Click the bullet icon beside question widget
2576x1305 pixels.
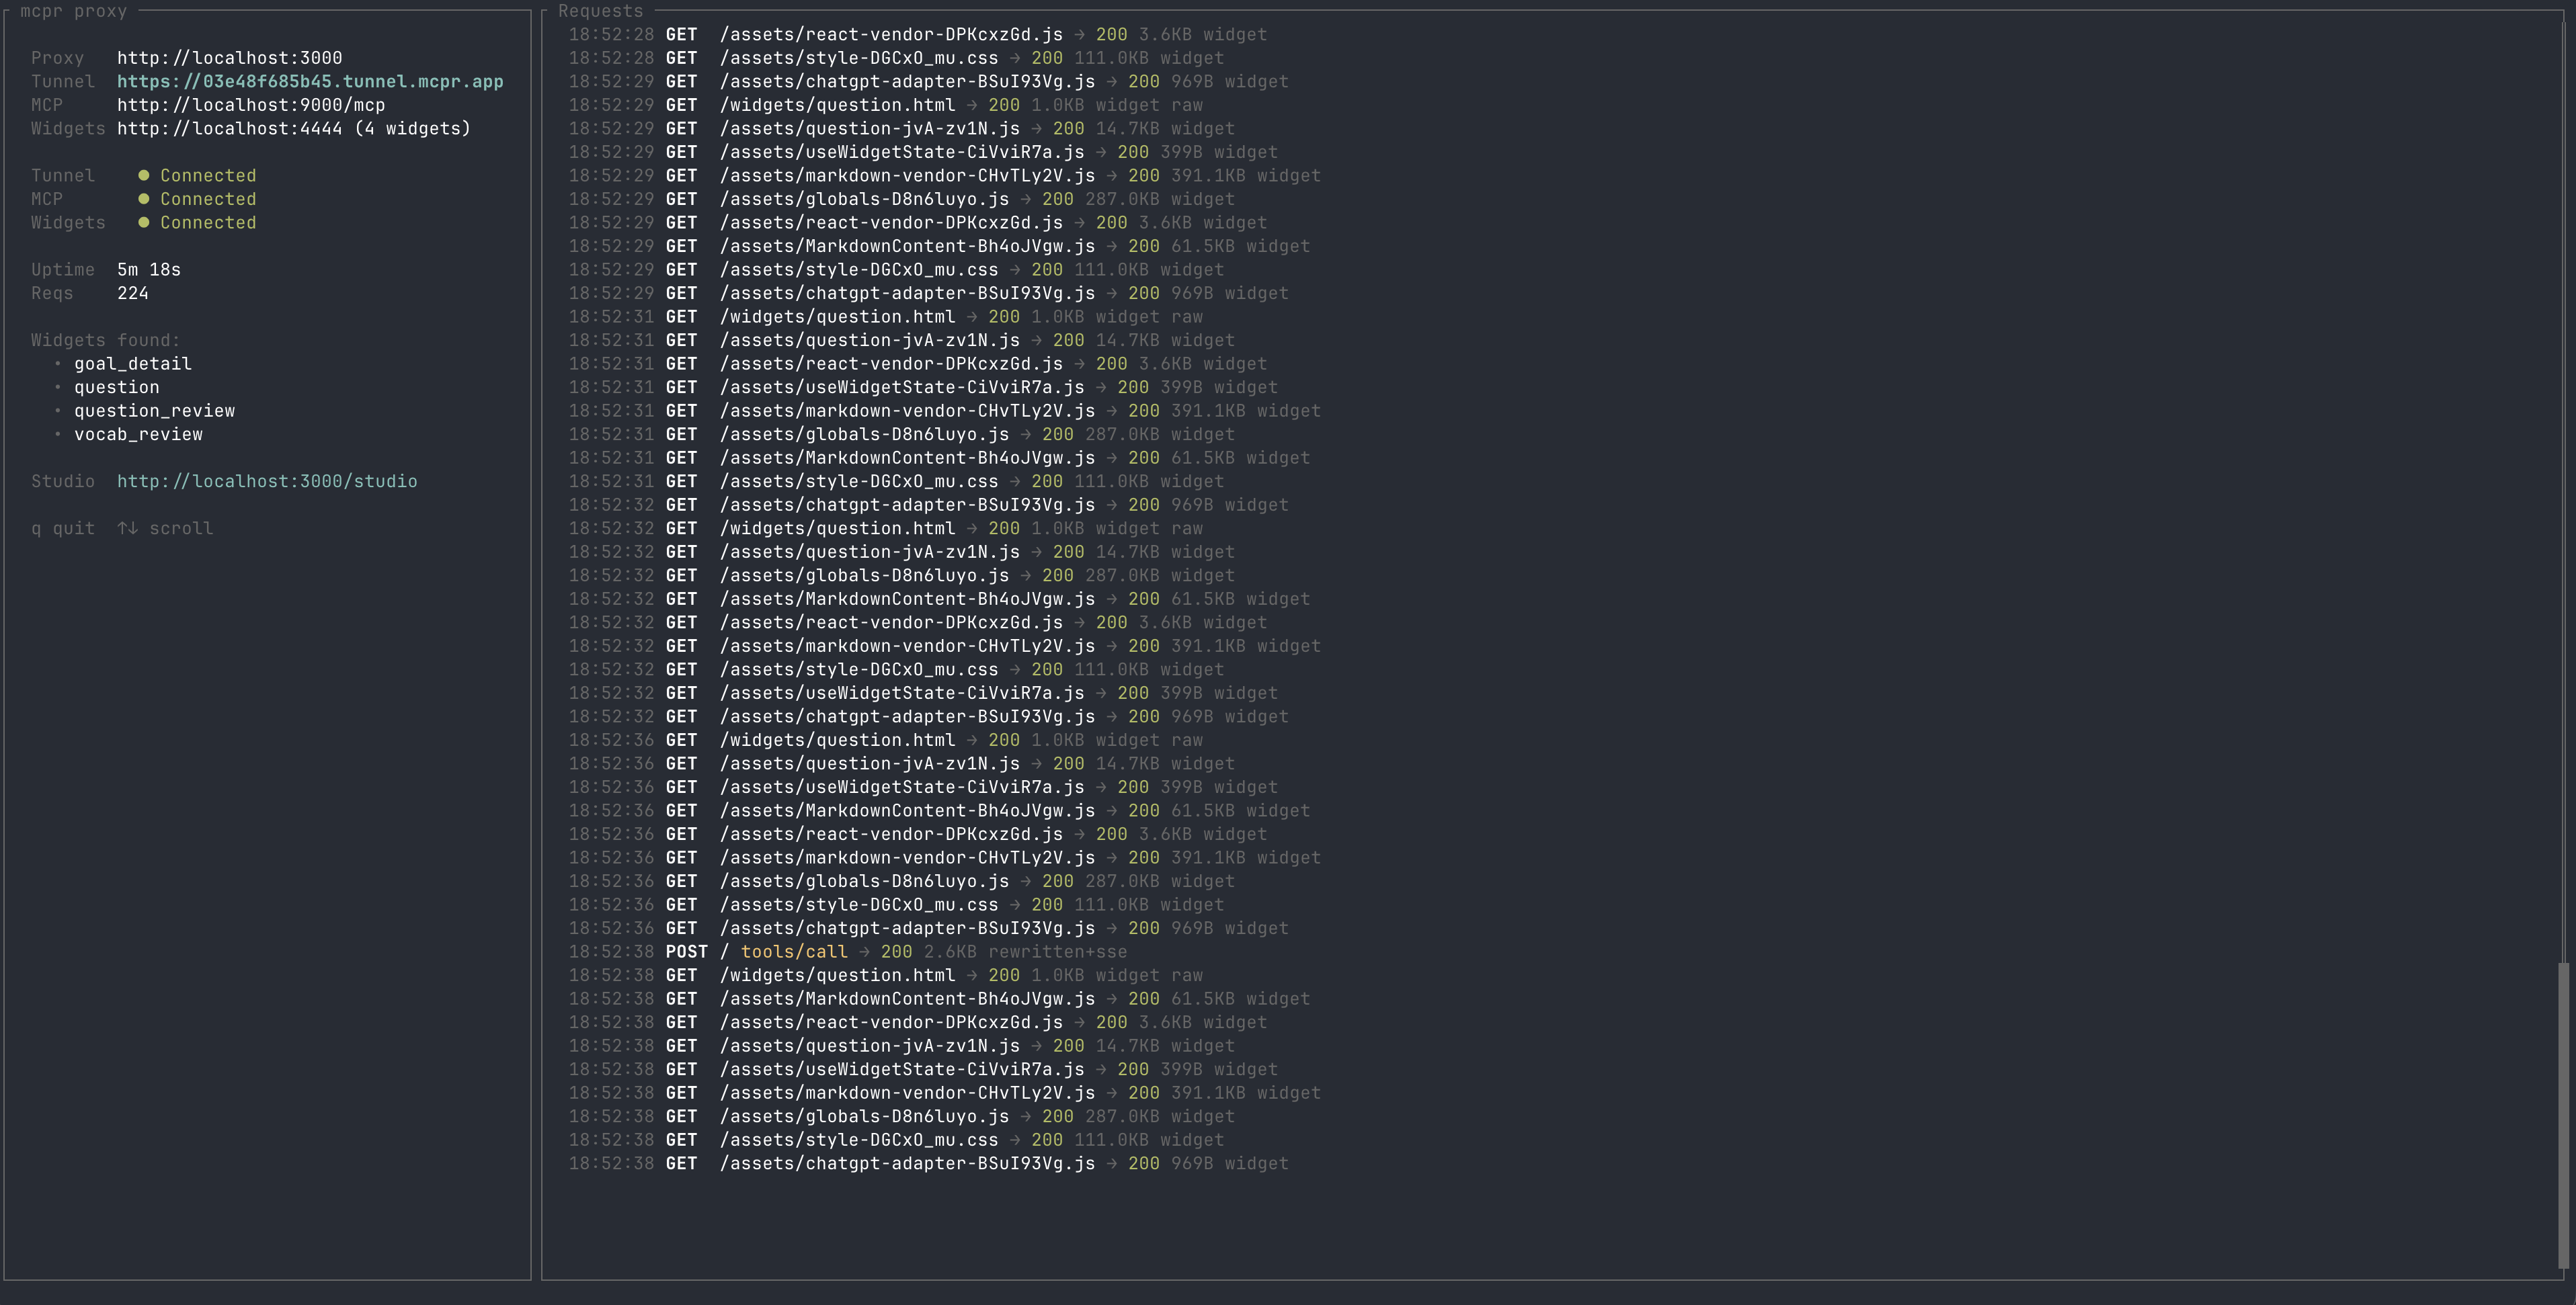coord(59,387)
